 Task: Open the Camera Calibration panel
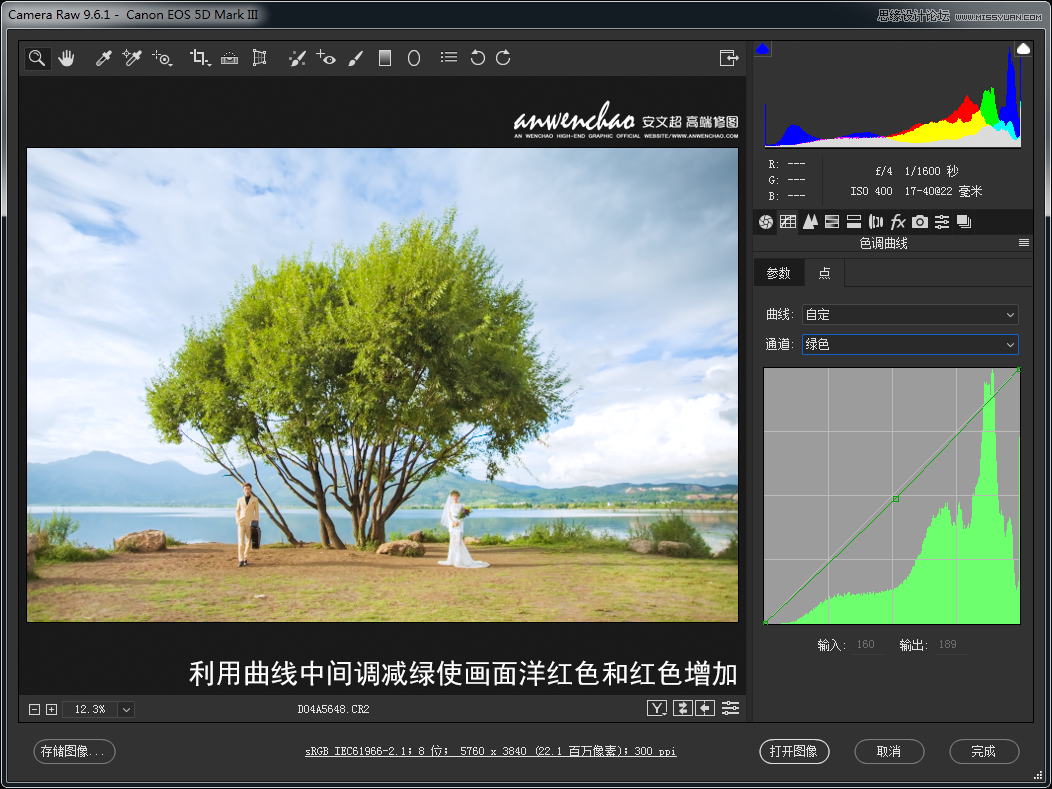(920, 222)
